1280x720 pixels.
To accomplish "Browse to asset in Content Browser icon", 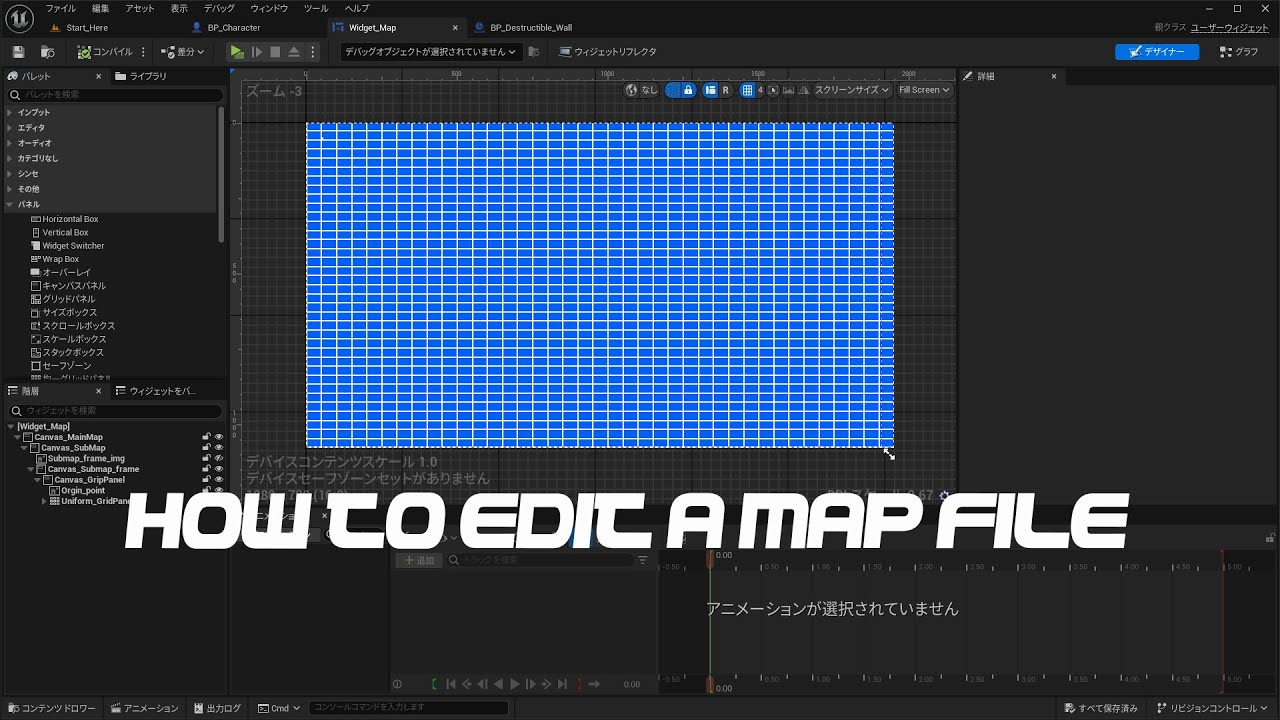I will pyautogui.click(x=47, y=52).
